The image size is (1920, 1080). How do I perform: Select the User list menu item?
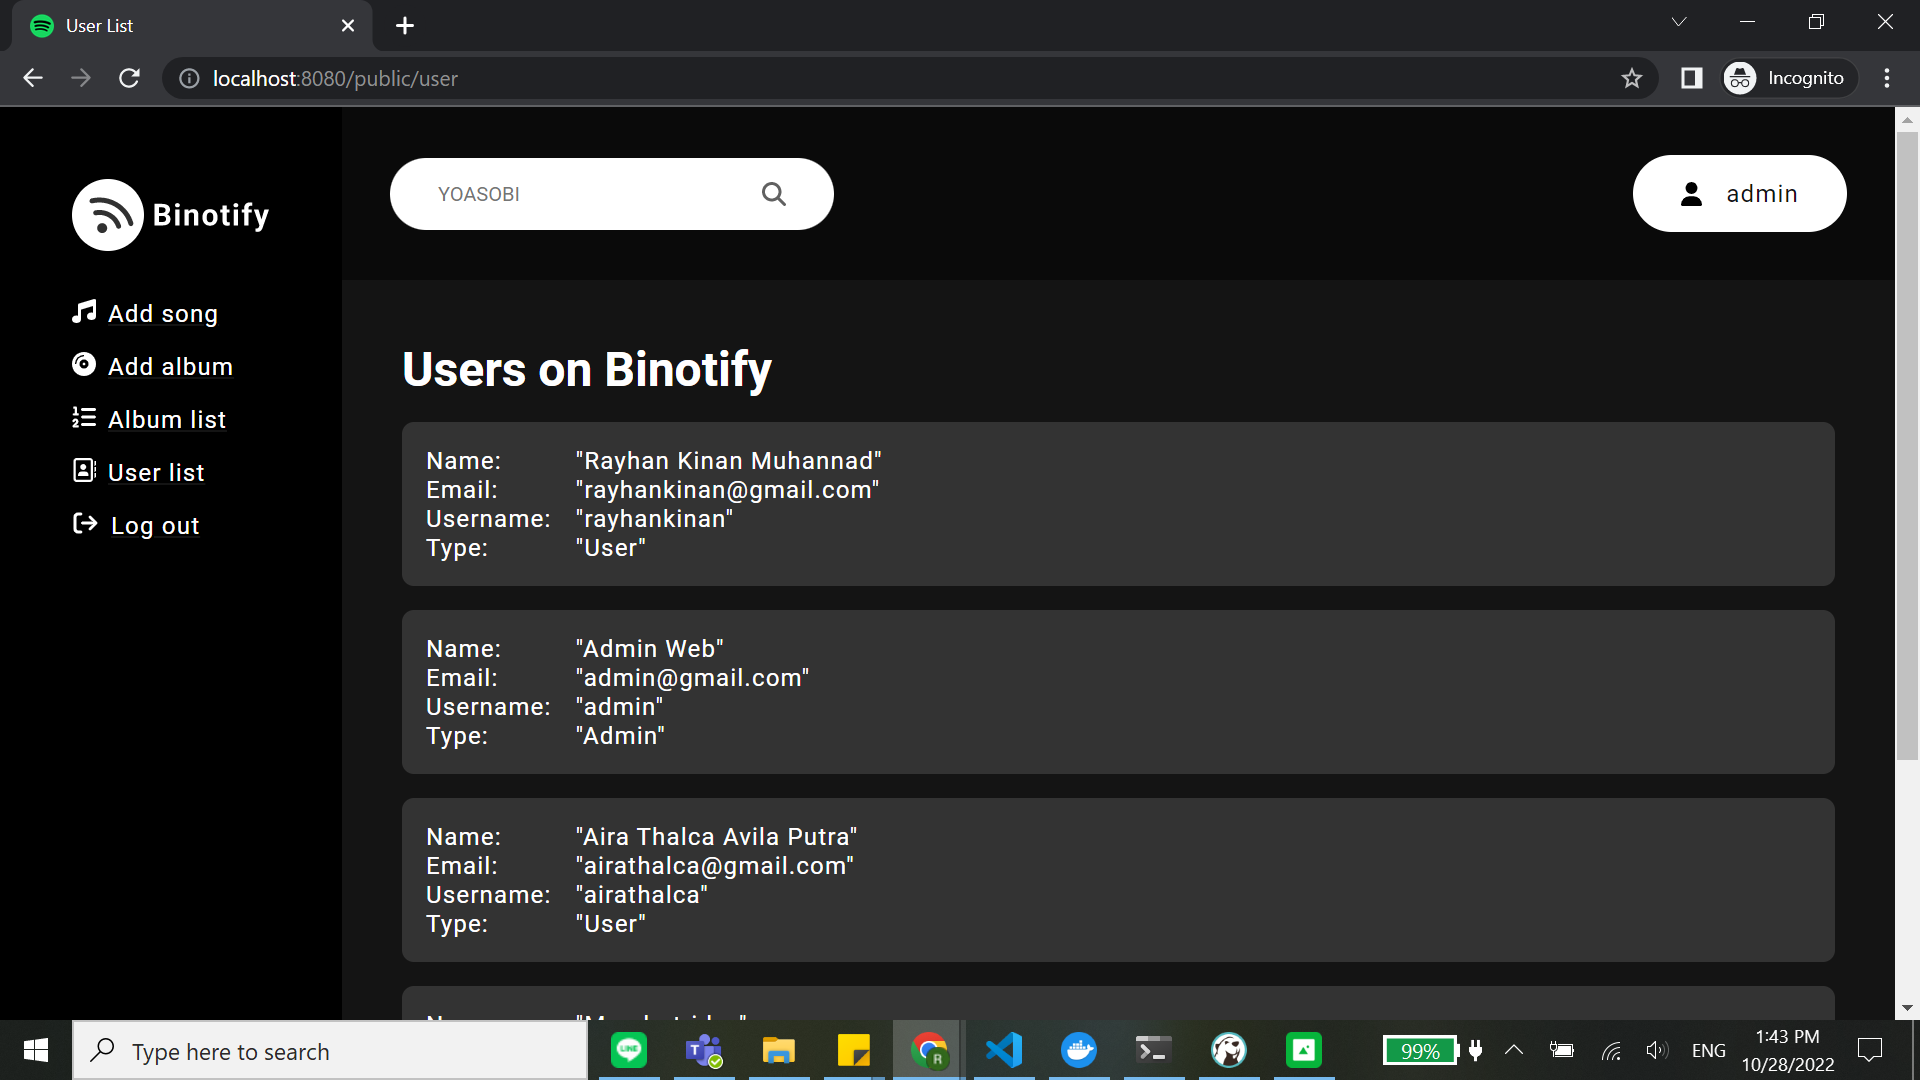tap(156, 472)
